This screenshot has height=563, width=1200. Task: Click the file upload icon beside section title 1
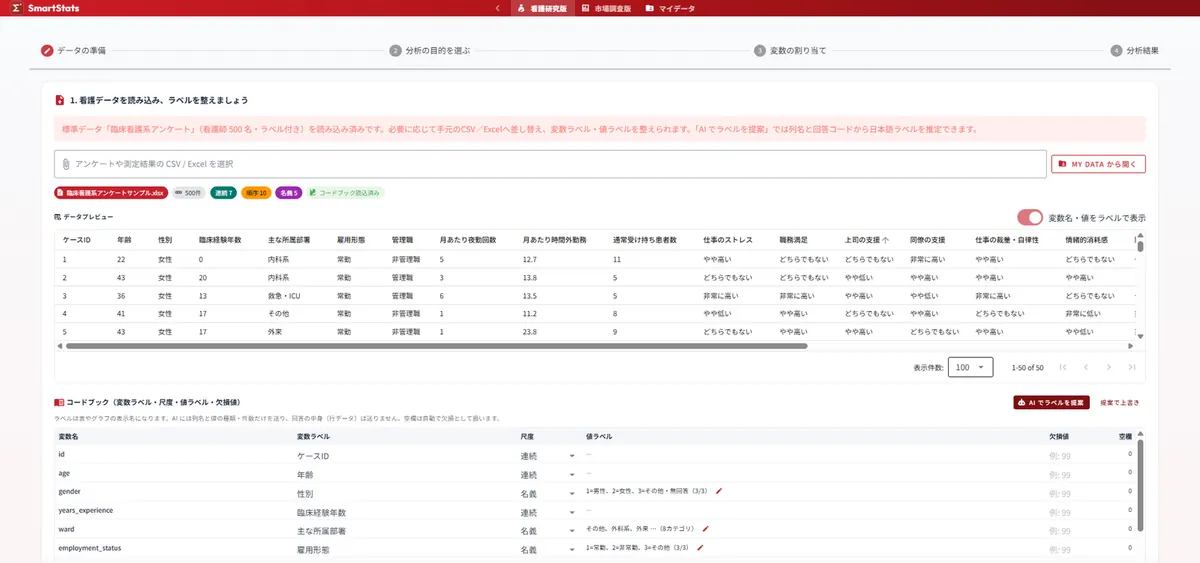point(60,100)
